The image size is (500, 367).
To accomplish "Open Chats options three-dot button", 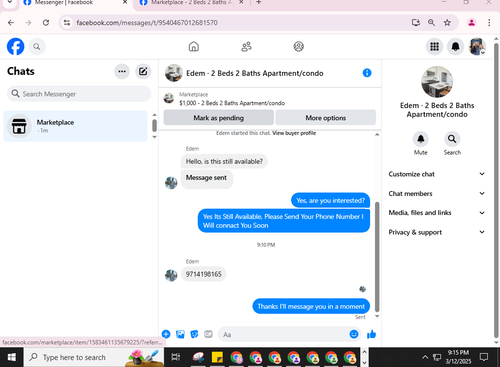I will (x=122, y=71).
